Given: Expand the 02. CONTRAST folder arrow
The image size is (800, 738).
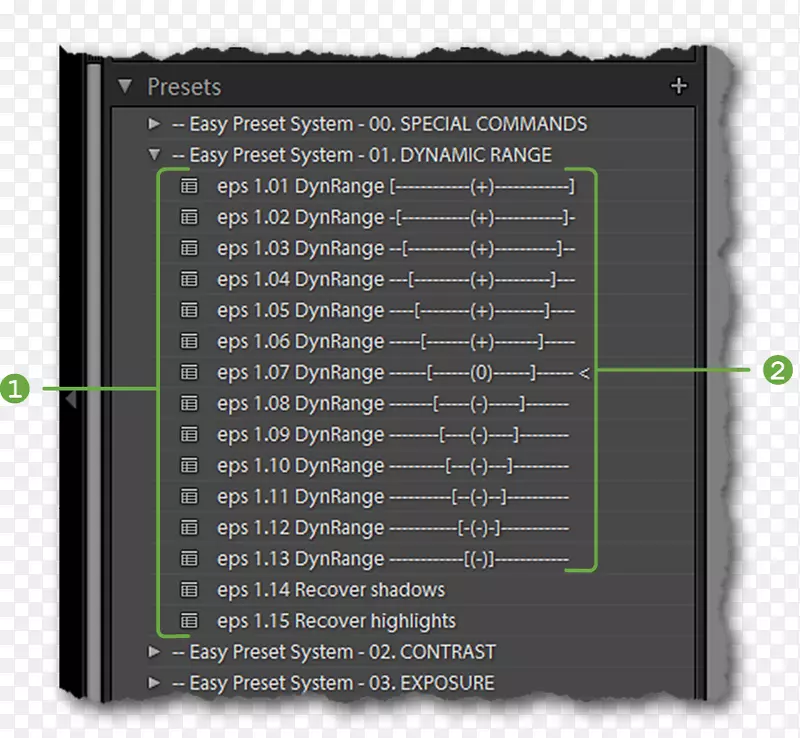Looking at the screenshot, I should pyautogui.click(x=154, y=652).
